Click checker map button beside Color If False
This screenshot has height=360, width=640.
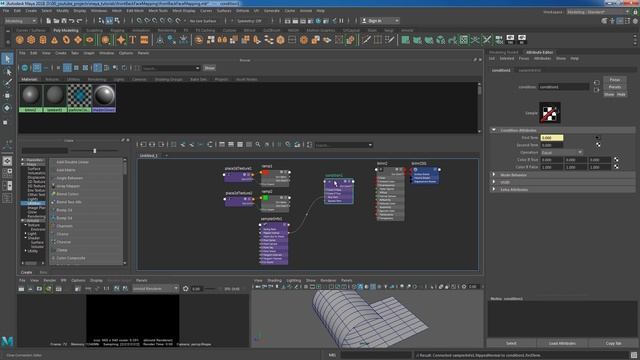[616, 167]
